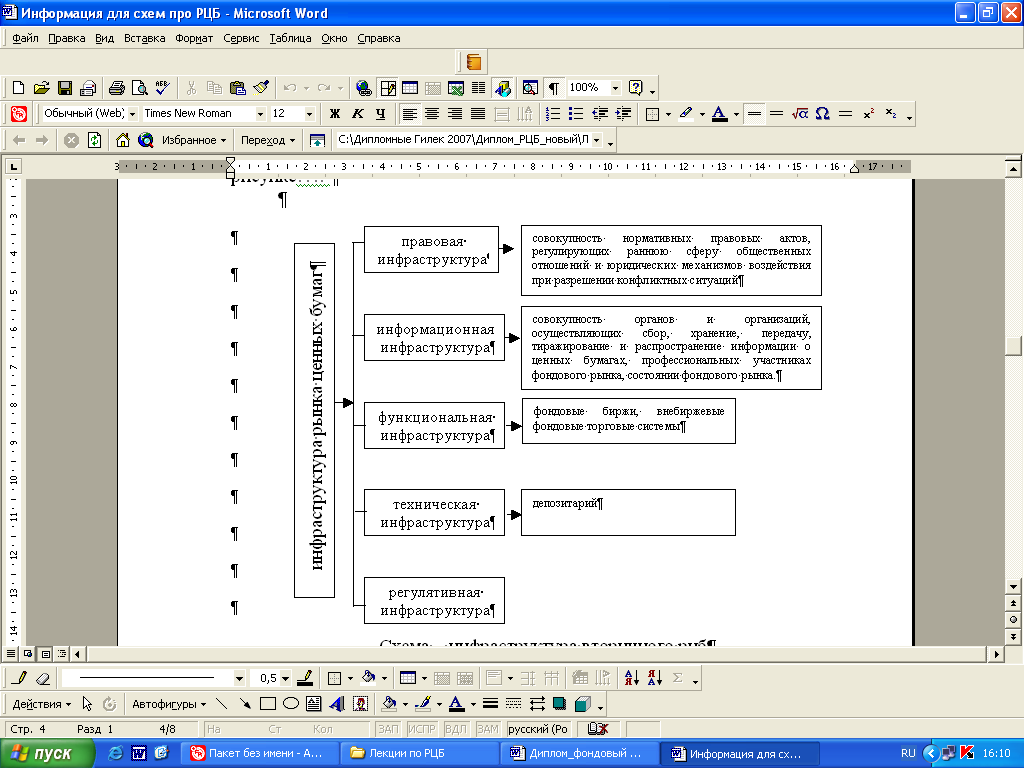1024x768 pixels.
Task: Insert WordArt from the drawing toolbar
Action: click(x=337, y=703)
